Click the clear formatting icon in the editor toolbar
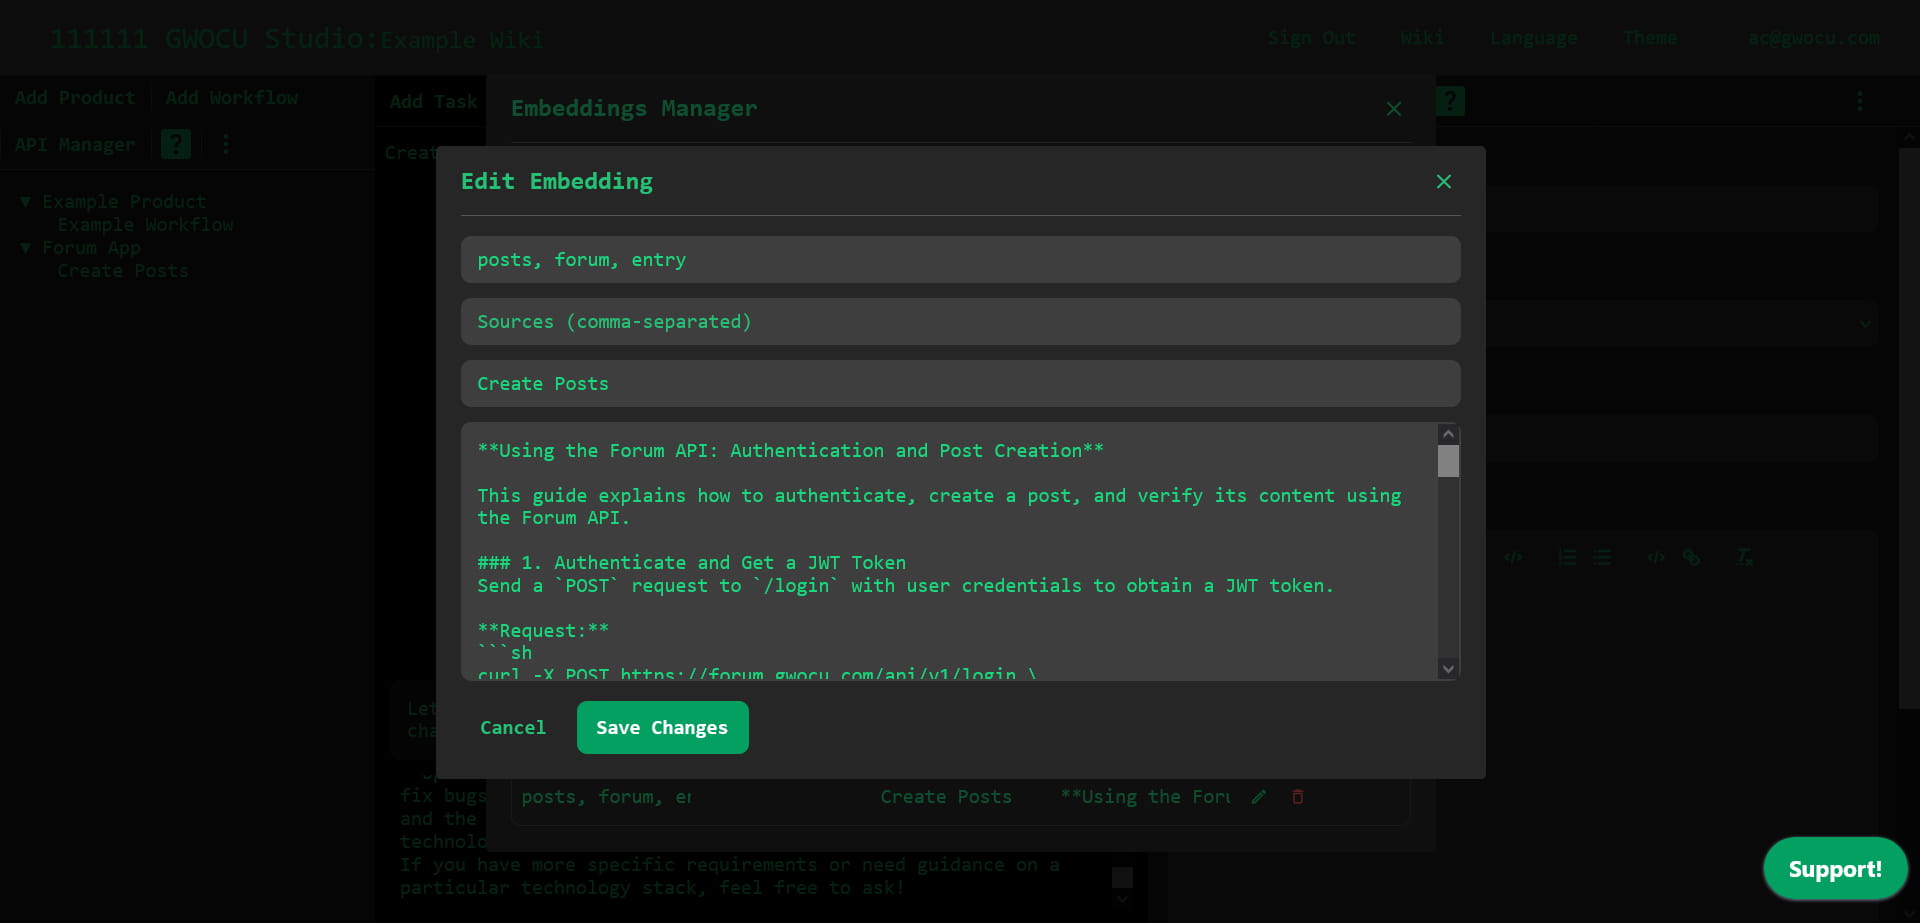The image size is (1920, 923). (x=1744, y=557)
